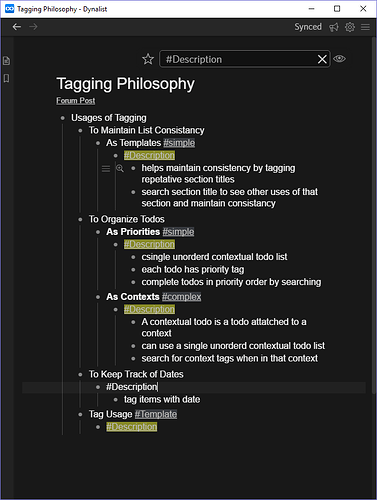Screen dimensions: 377x500
Task: Bookmark this search with the star icon
Action: [148, 59]
